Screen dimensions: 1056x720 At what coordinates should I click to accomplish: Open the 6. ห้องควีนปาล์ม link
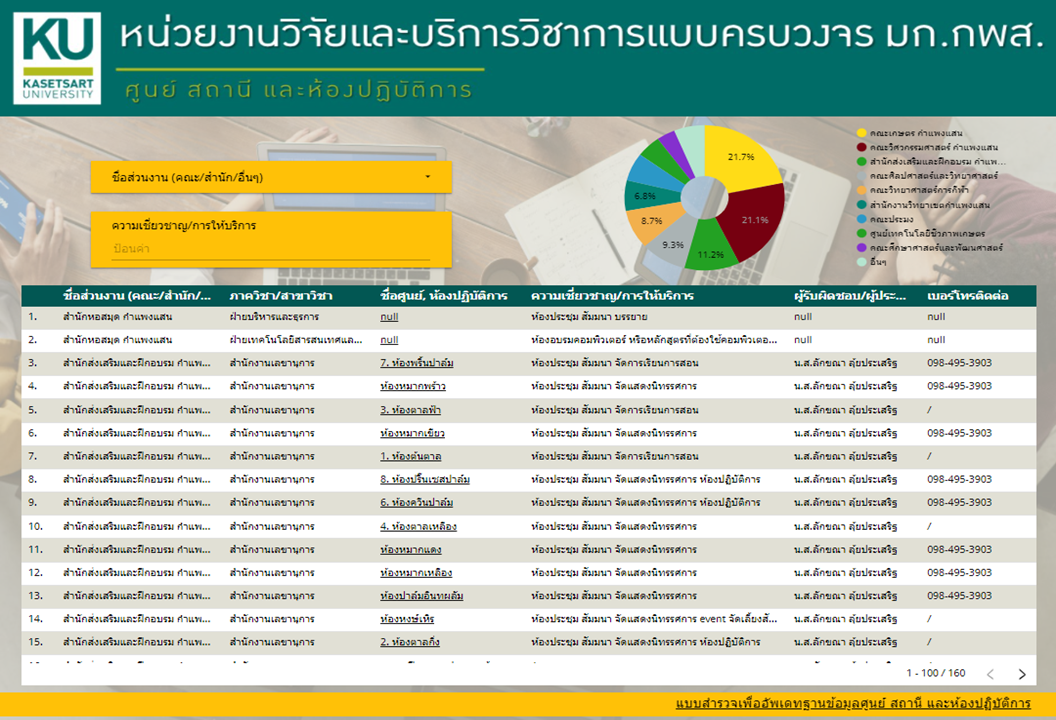pyautogui.click(x=416, y=503)
